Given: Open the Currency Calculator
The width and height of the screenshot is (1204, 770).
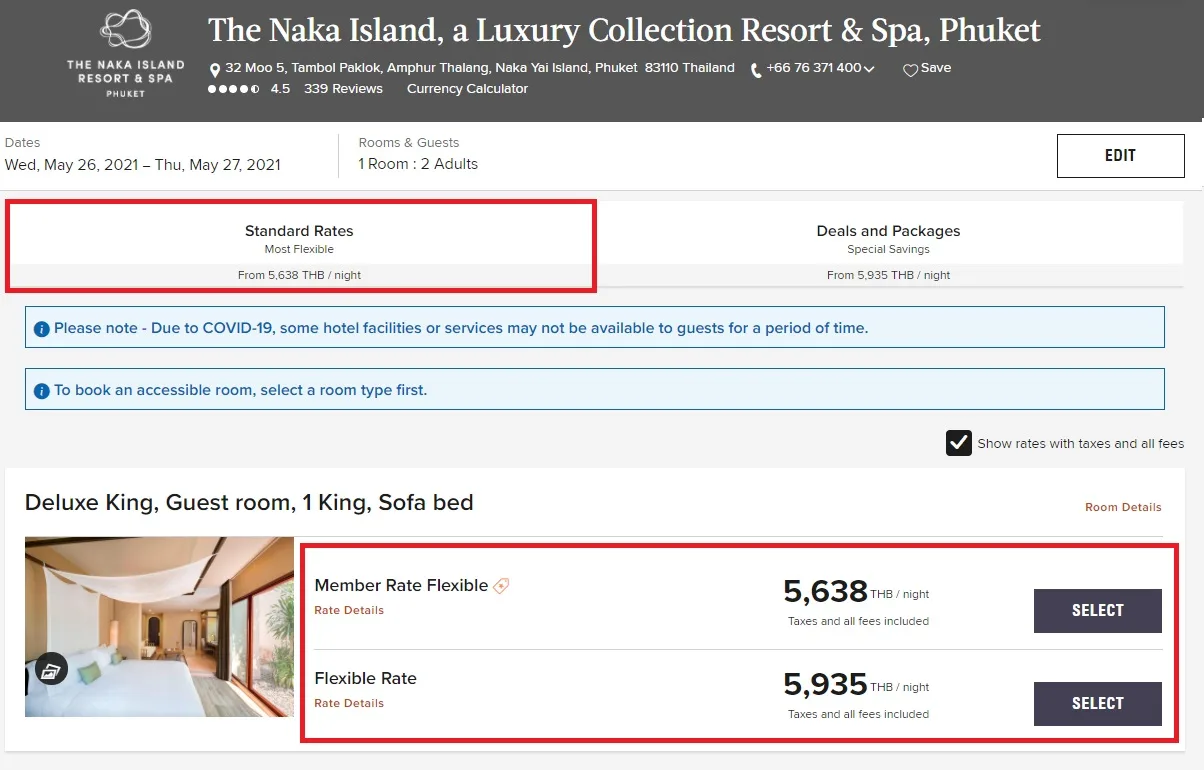Looking at the screenshot, I should pos(467,89).
